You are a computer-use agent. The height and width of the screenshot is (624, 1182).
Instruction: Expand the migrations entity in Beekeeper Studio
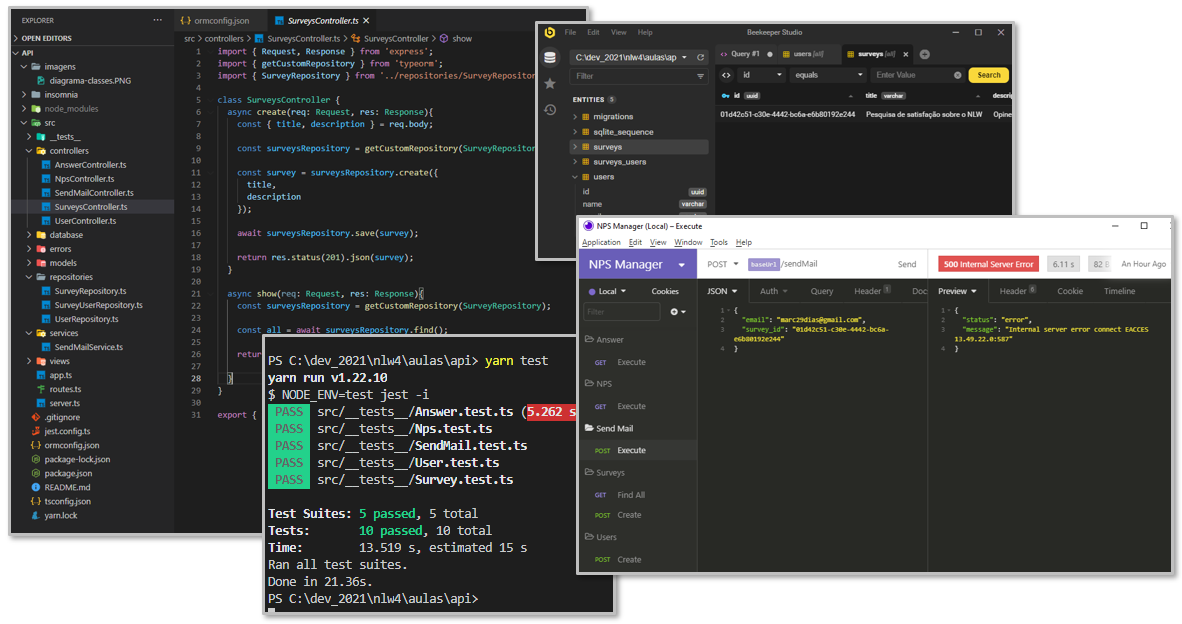pos(575,117)
